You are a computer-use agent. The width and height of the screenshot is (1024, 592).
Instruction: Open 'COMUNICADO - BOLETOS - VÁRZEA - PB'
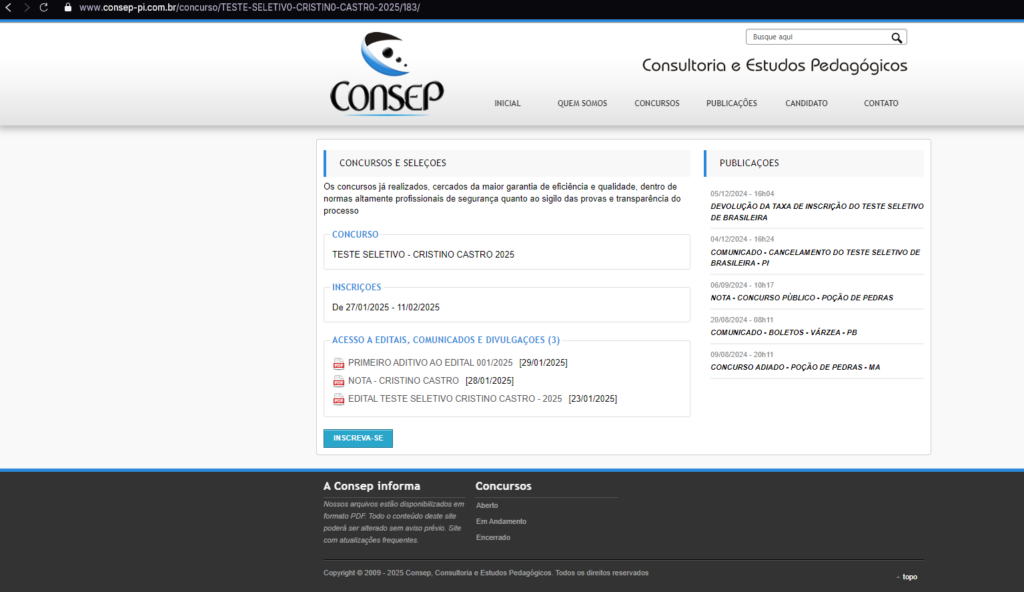click(x=784, y=332)
